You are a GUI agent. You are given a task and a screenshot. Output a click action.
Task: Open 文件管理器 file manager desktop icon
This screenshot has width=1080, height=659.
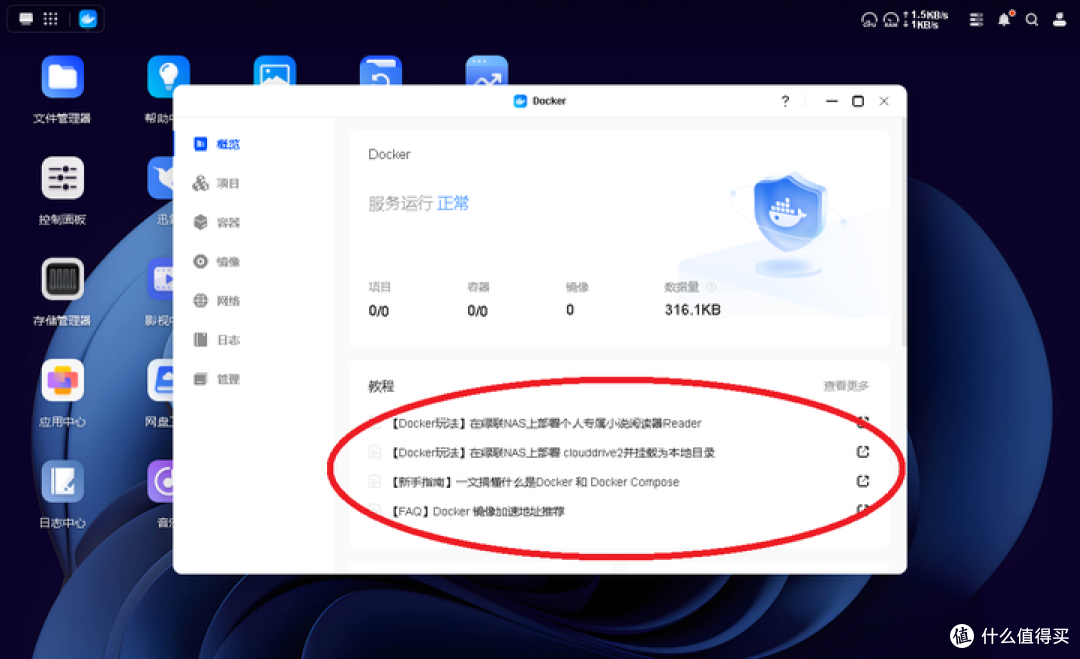click(62, 77)
